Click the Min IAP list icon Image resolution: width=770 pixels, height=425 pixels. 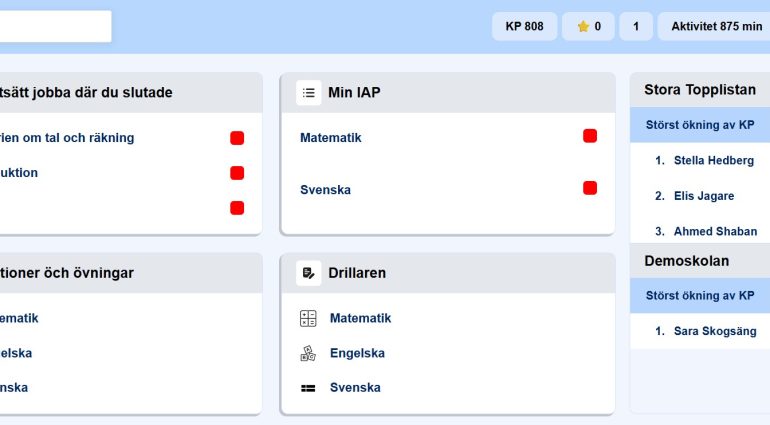308,93
